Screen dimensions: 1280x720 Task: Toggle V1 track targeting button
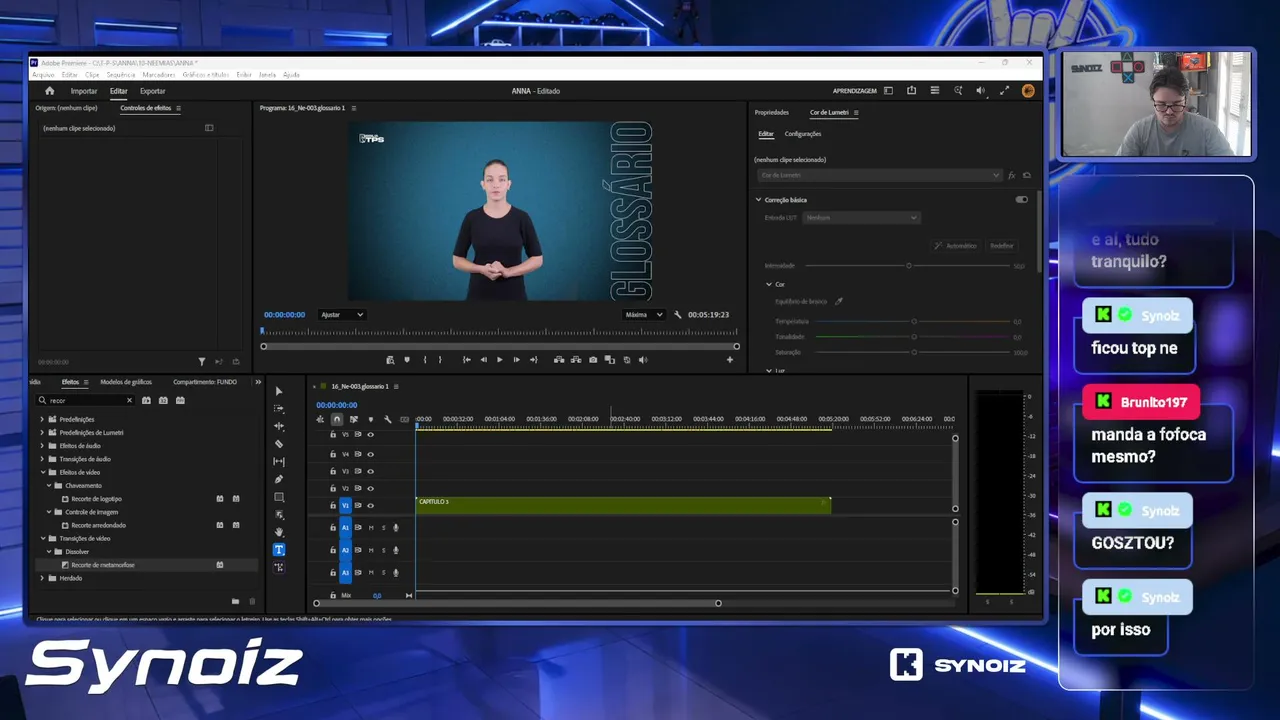tap(345, 506)
